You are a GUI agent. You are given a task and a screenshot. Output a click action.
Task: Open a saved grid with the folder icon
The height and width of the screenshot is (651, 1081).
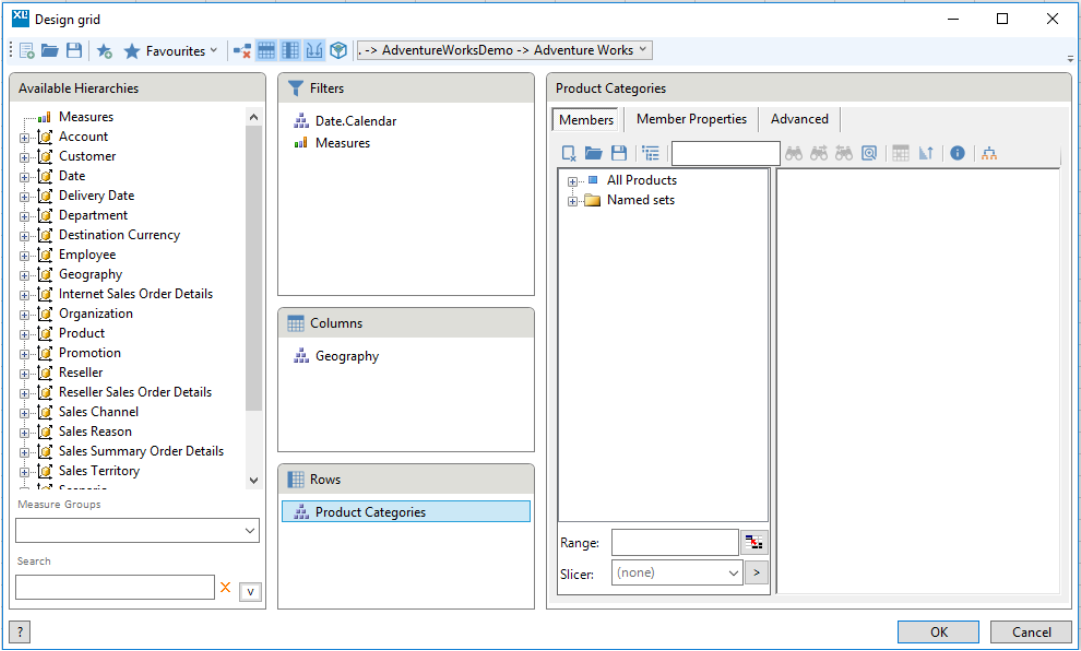coord(49,50)
